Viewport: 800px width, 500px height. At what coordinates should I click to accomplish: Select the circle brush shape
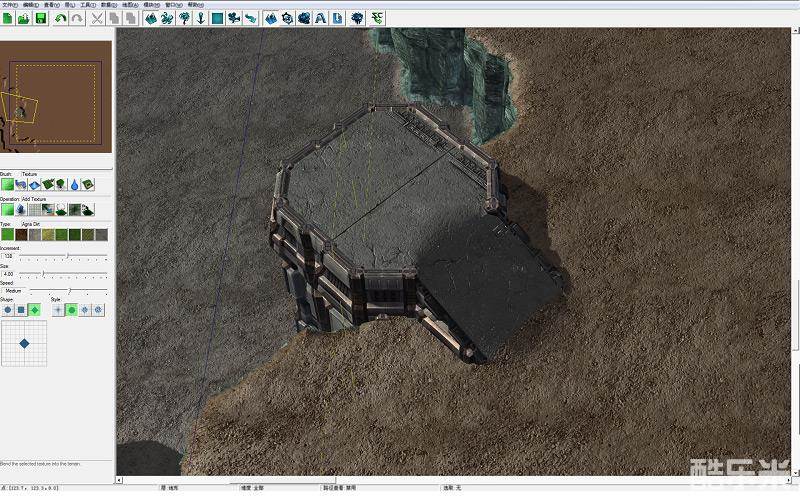[x=8, y=310]
